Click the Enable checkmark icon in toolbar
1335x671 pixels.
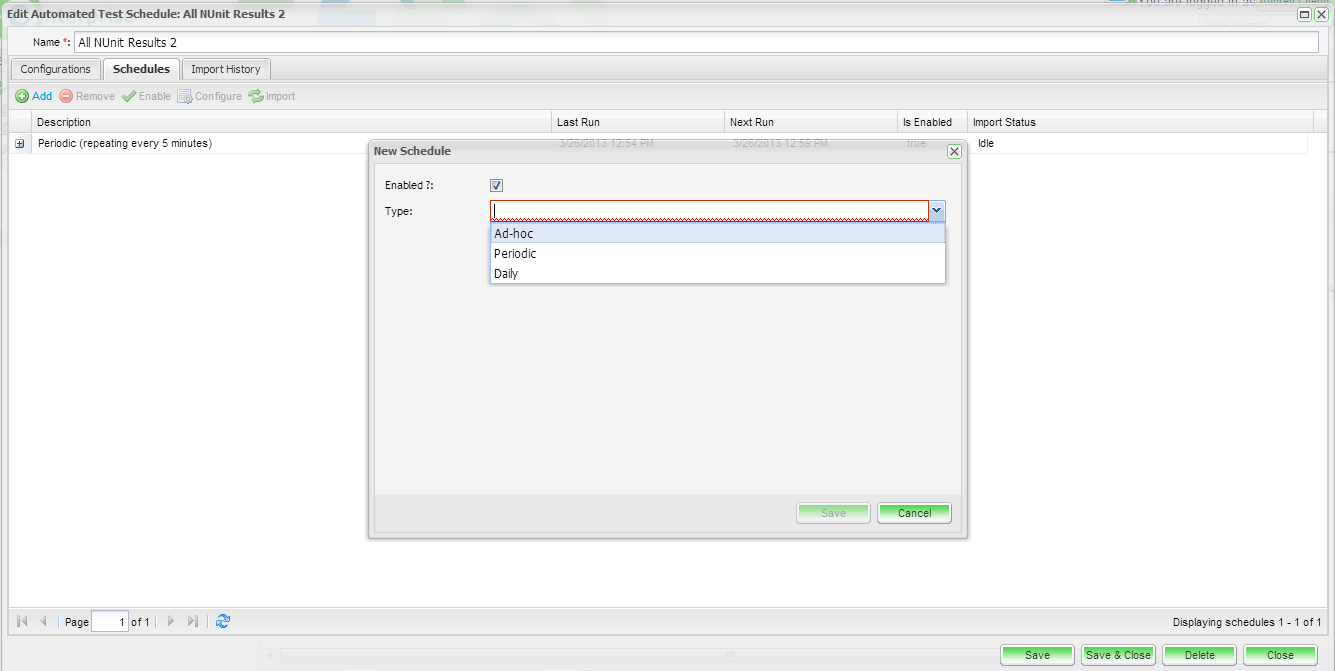[128, 96]
